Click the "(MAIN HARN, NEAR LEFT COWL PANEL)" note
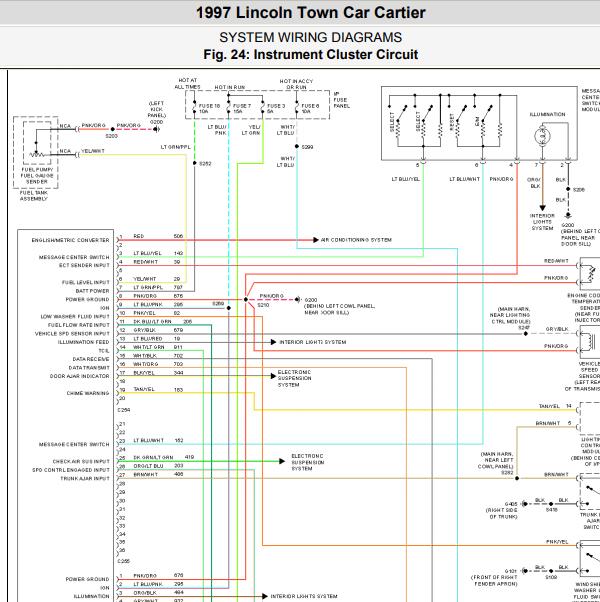The image size is (600, 602). coord(496,460)
